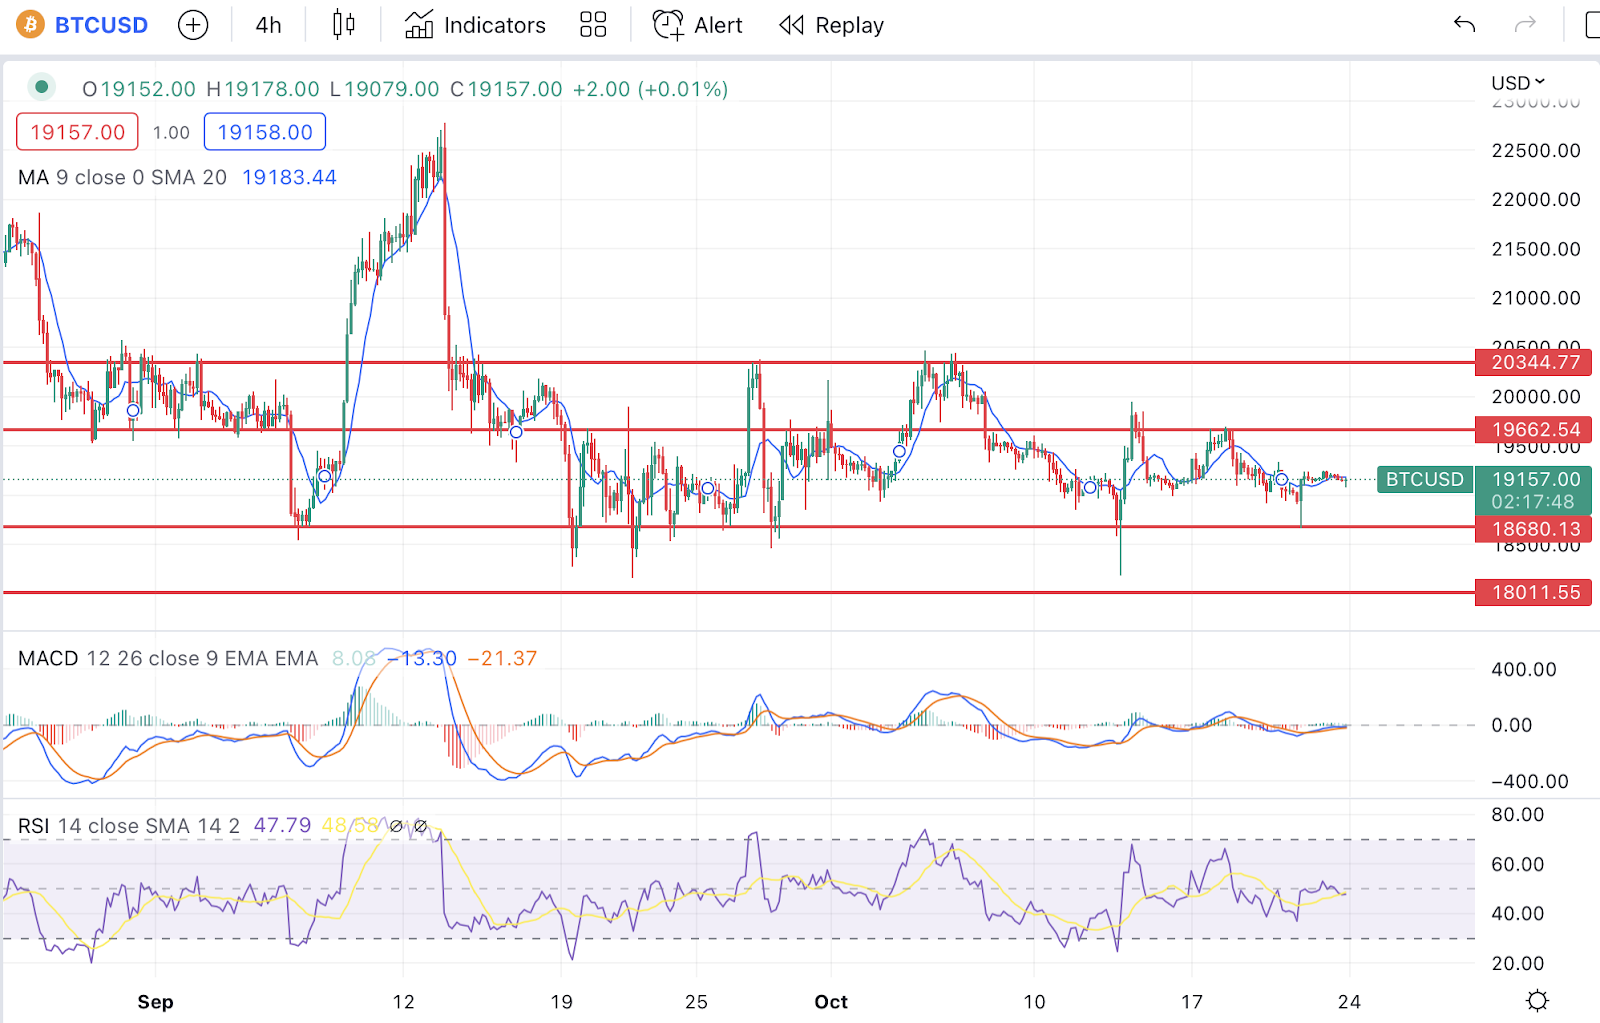1600x1023 pixels.
Task: Open the four-squares indicator templates icon
Action: click(593, 25)
